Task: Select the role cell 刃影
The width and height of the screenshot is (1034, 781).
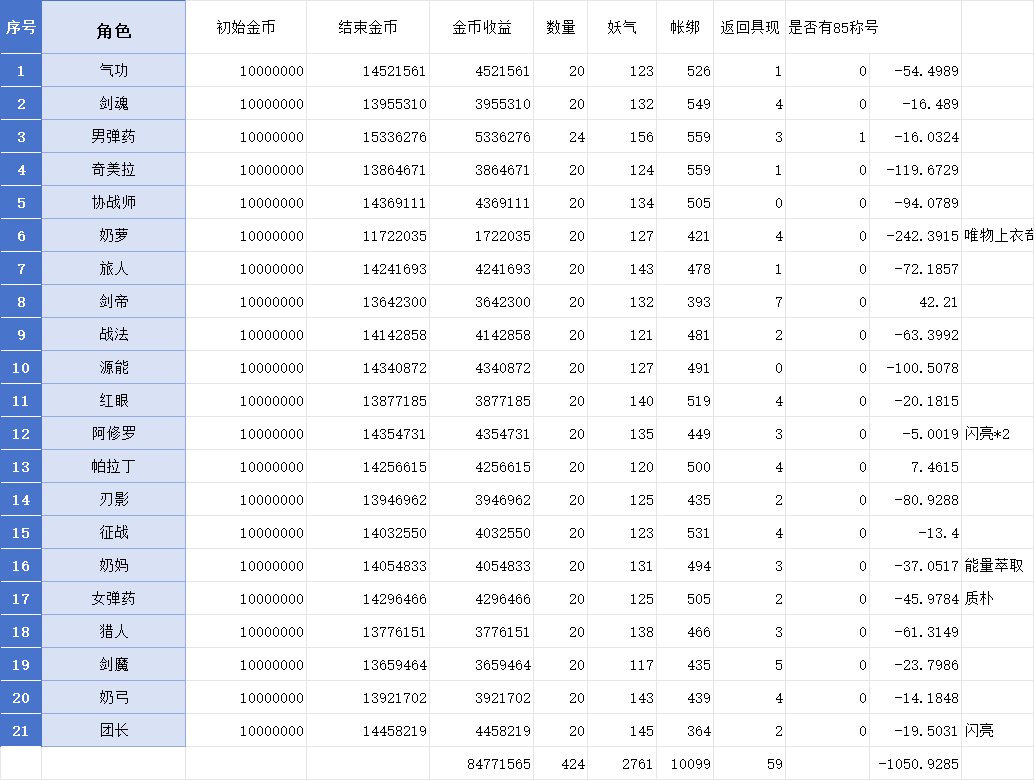Action: coord(113,499)
